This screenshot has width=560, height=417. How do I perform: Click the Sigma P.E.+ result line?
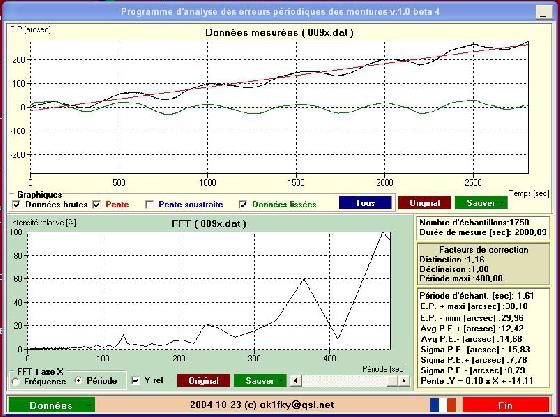click(474, 360)
